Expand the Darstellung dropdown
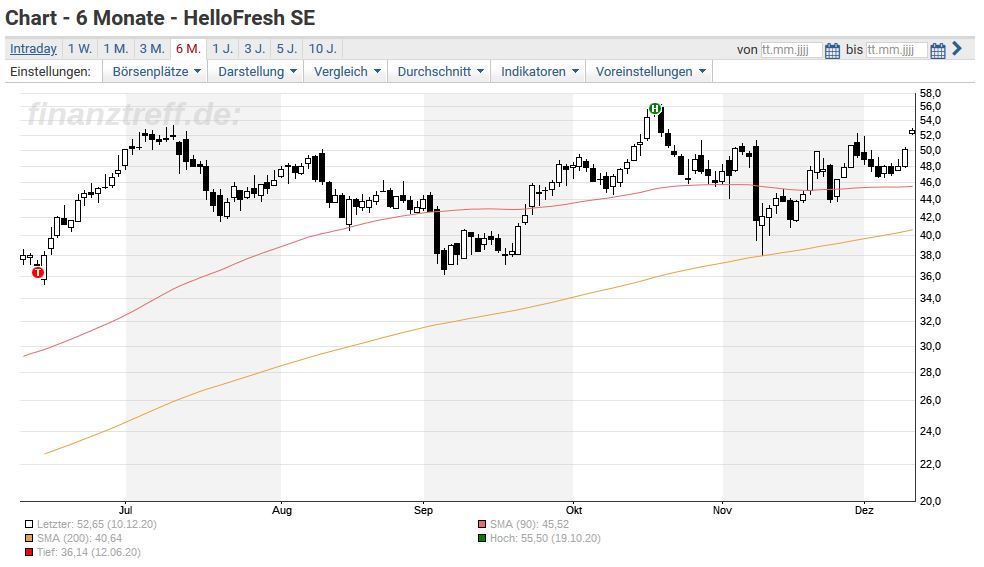This screenshot has height=567, width=984. coord(257,72)
